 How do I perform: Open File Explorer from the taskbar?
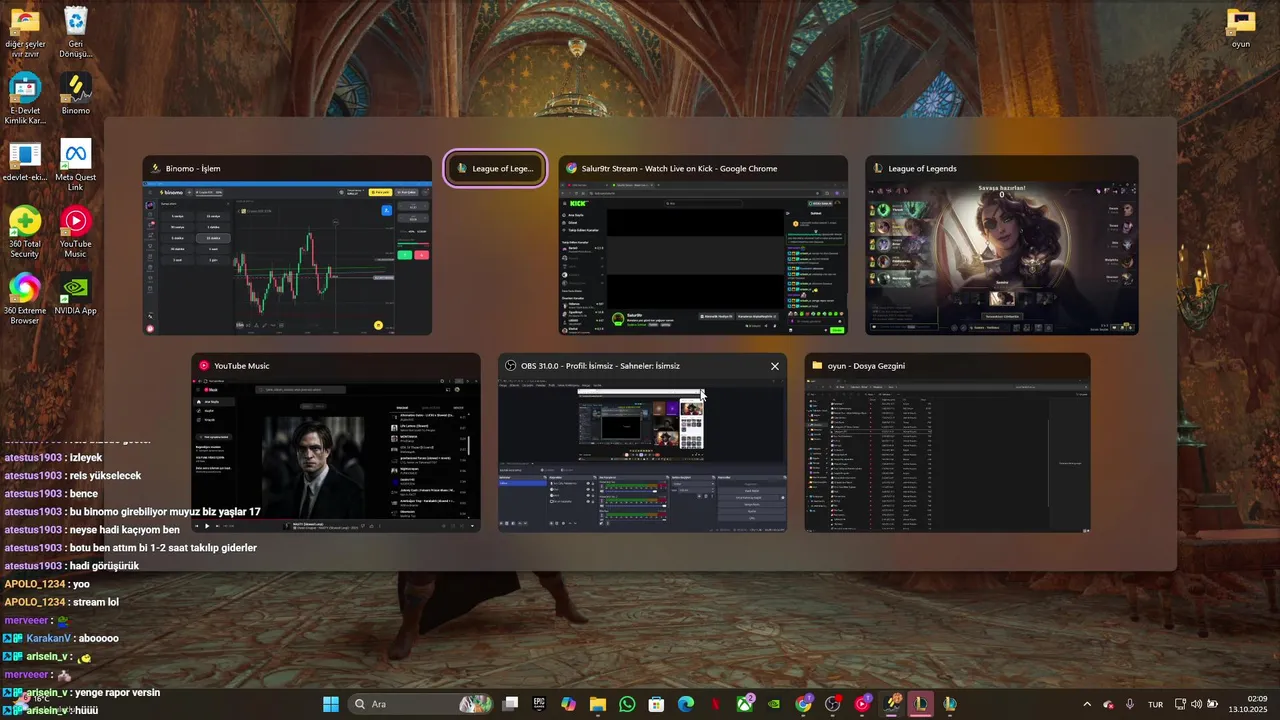point(598,704)
